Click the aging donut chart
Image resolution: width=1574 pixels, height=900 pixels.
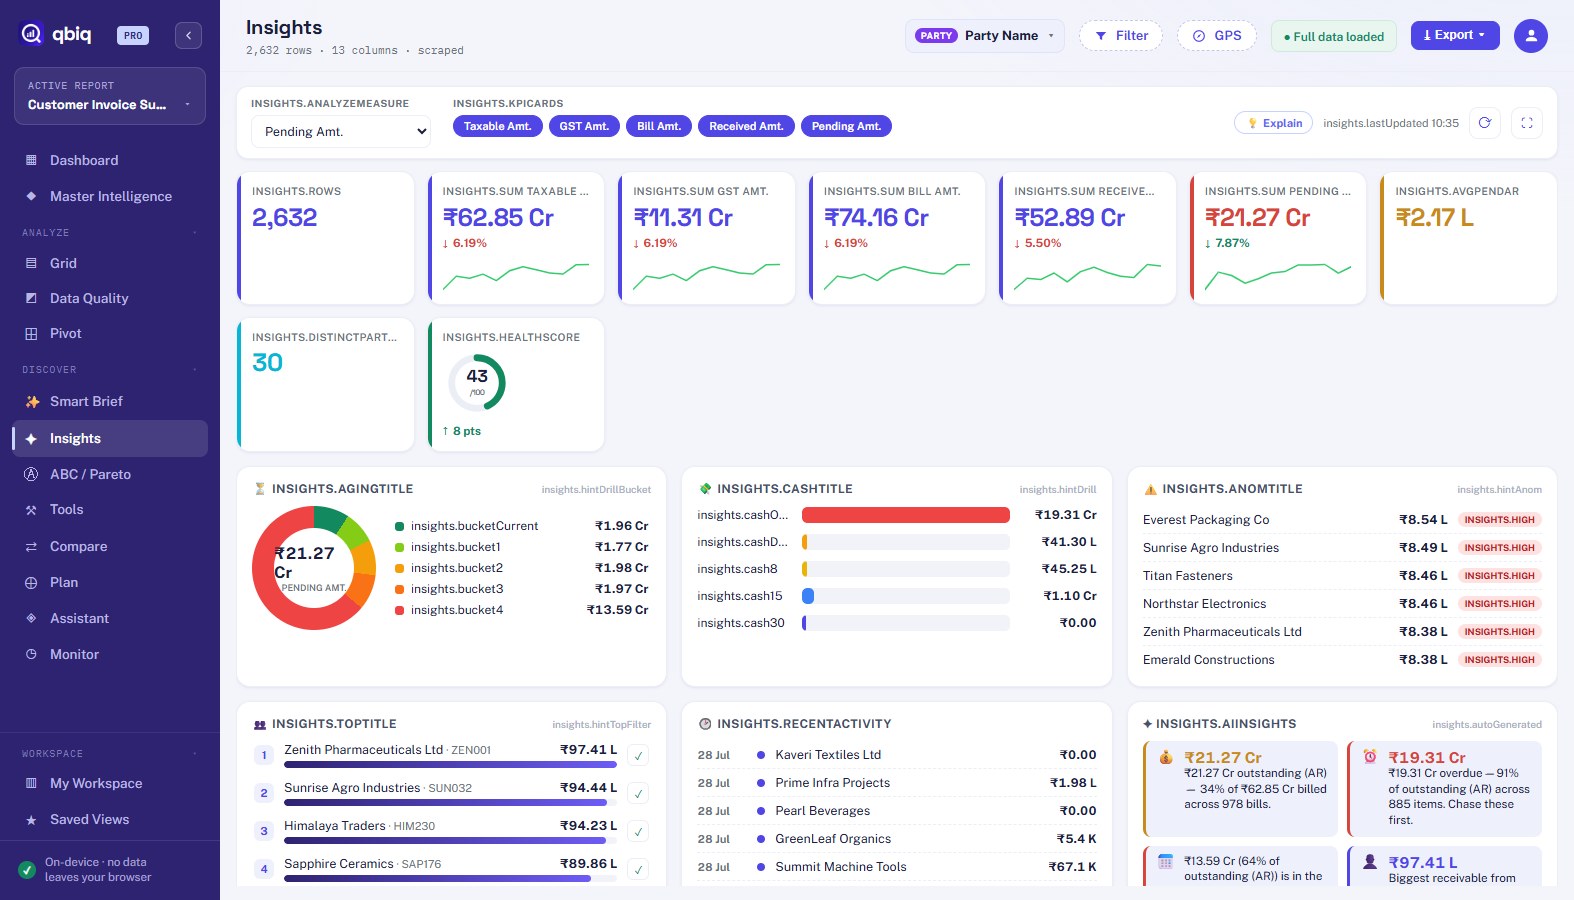click(x=314, y=568)
